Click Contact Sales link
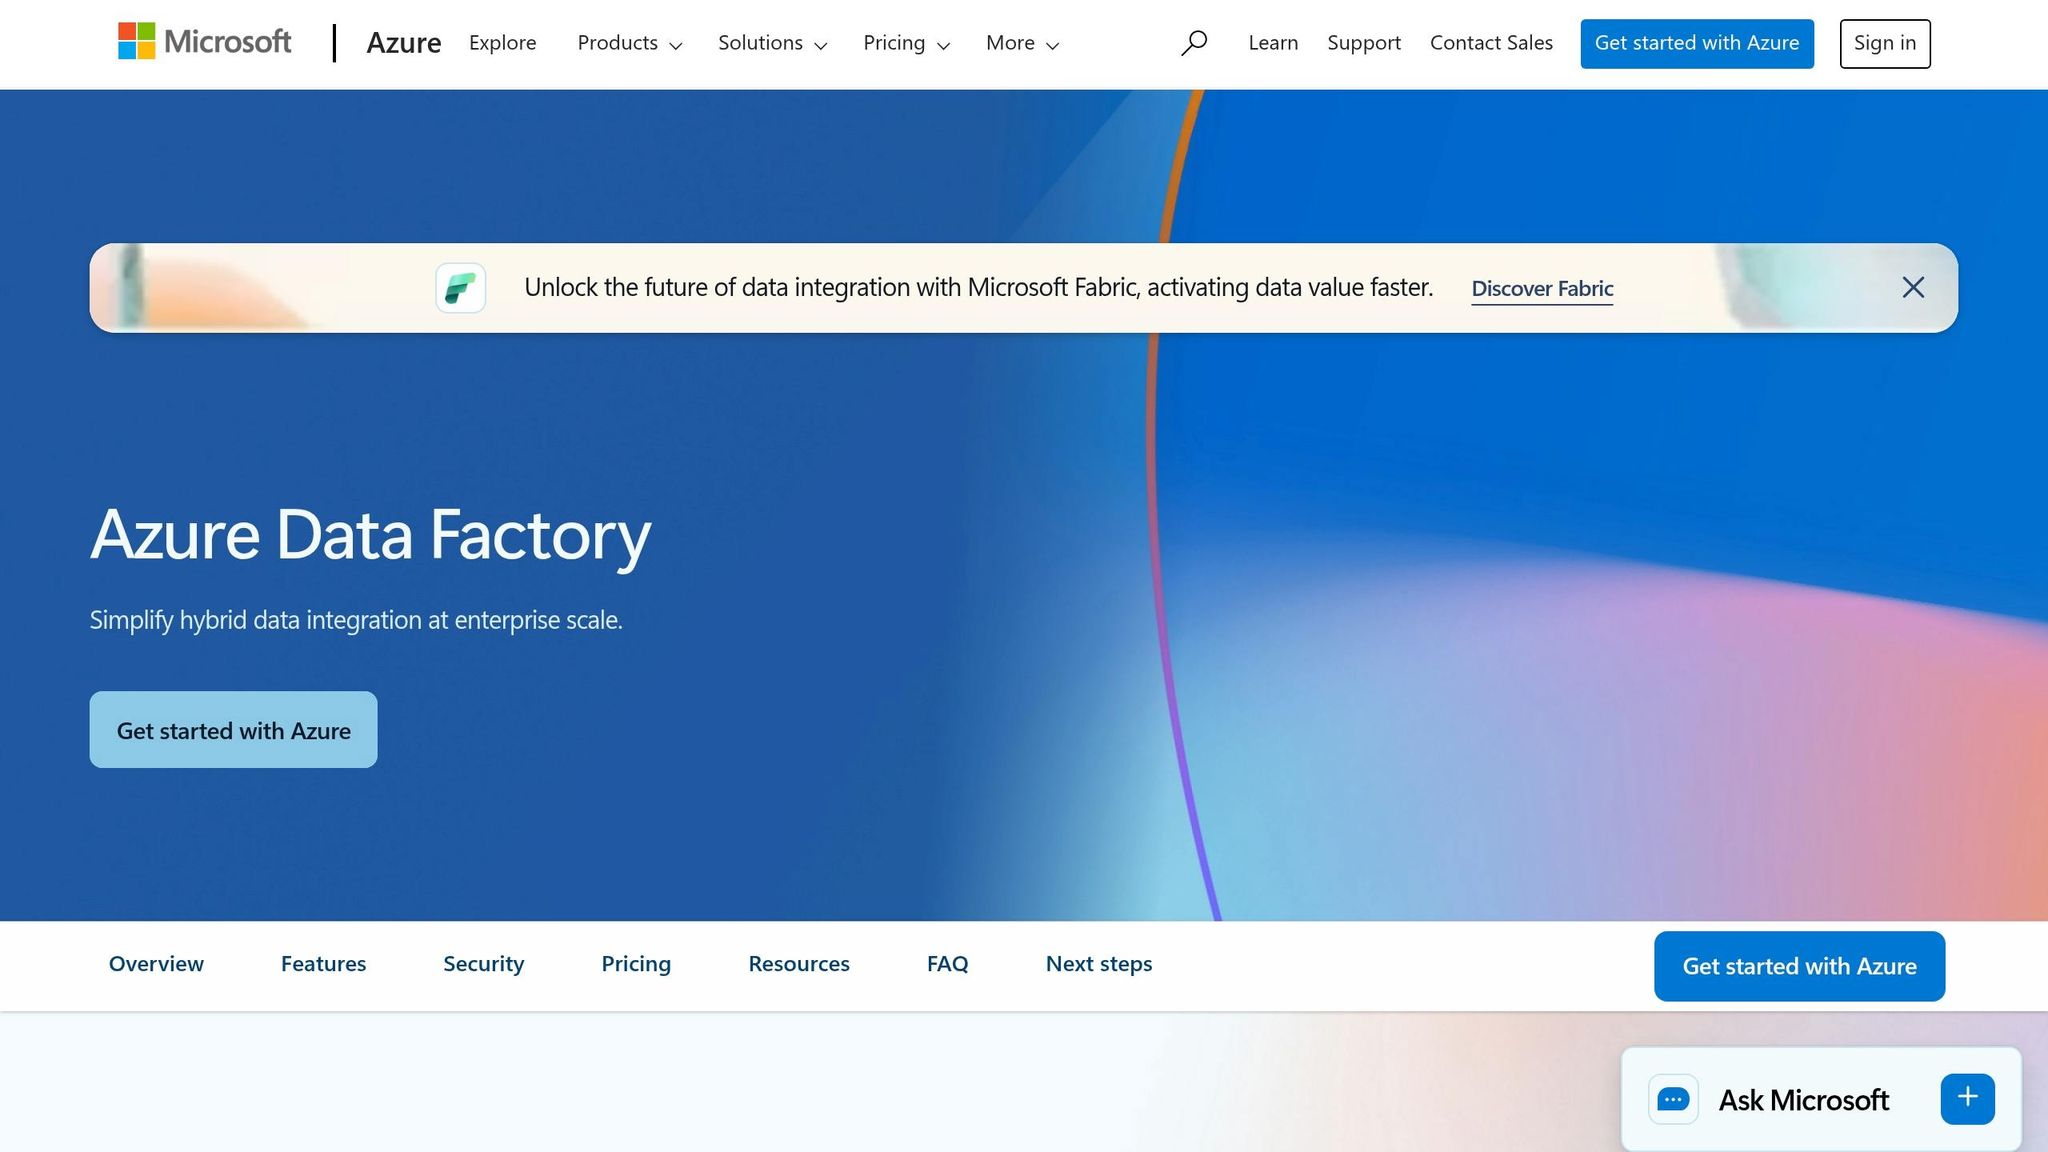This screenshot has width=2048, height=1152. (1491, 43)
